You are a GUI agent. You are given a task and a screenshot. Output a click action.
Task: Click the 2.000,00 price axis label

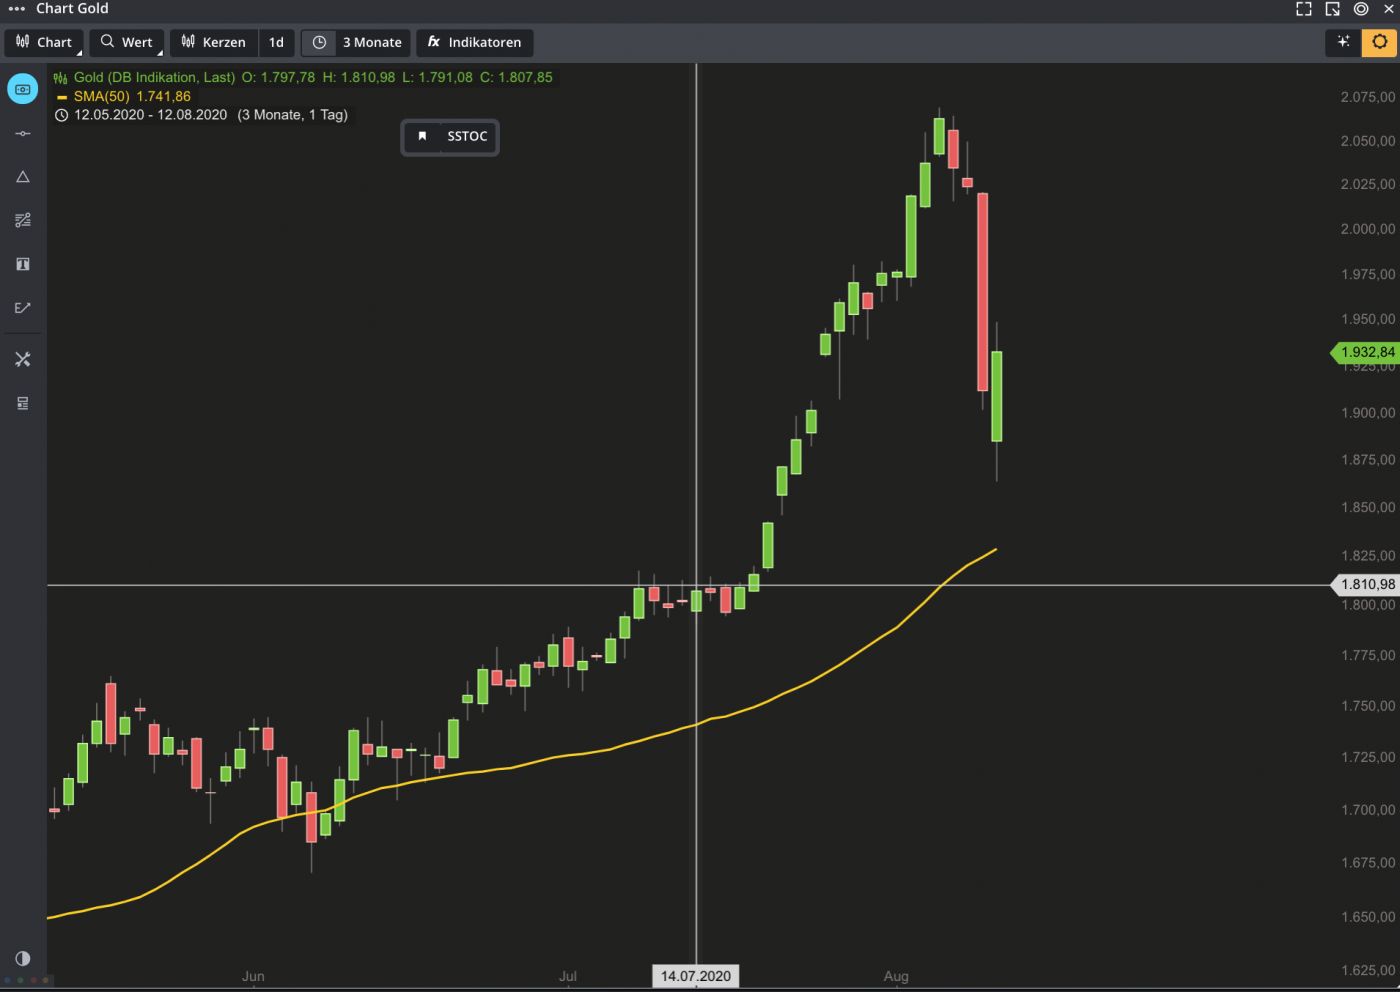click(1367, 229)
